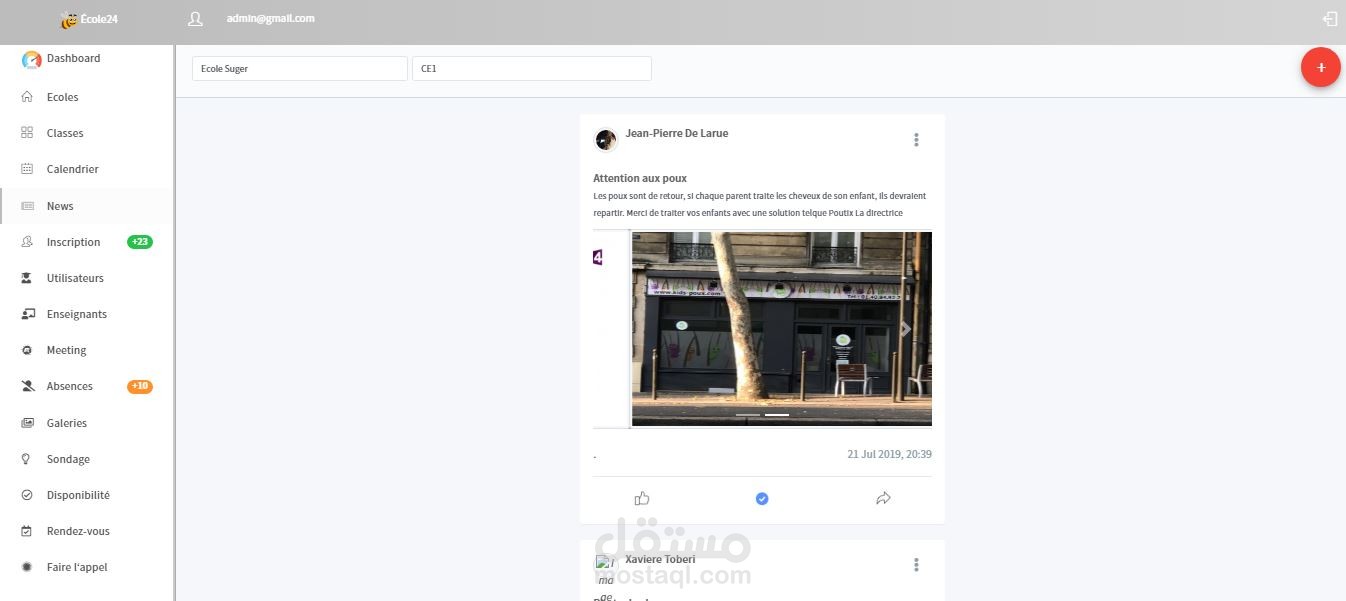Go to Ecoles section

(x=62, y=97)
